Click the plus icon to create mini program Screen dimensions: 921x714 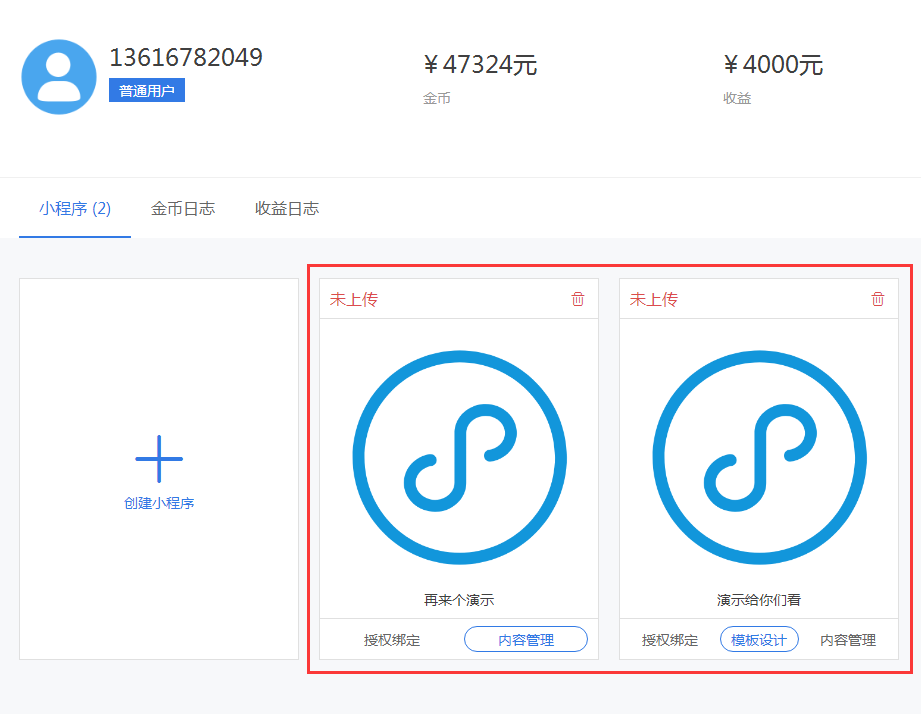[159, 459]
